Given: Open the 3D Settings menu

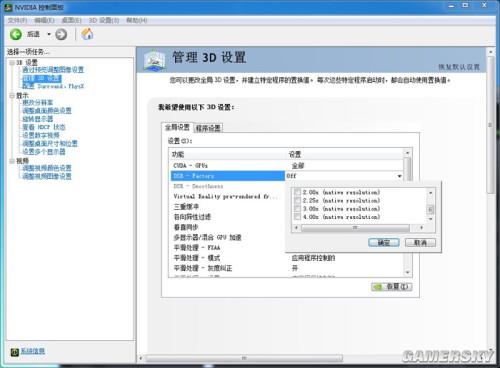Looking at the screenshot, I should [104, 21].
